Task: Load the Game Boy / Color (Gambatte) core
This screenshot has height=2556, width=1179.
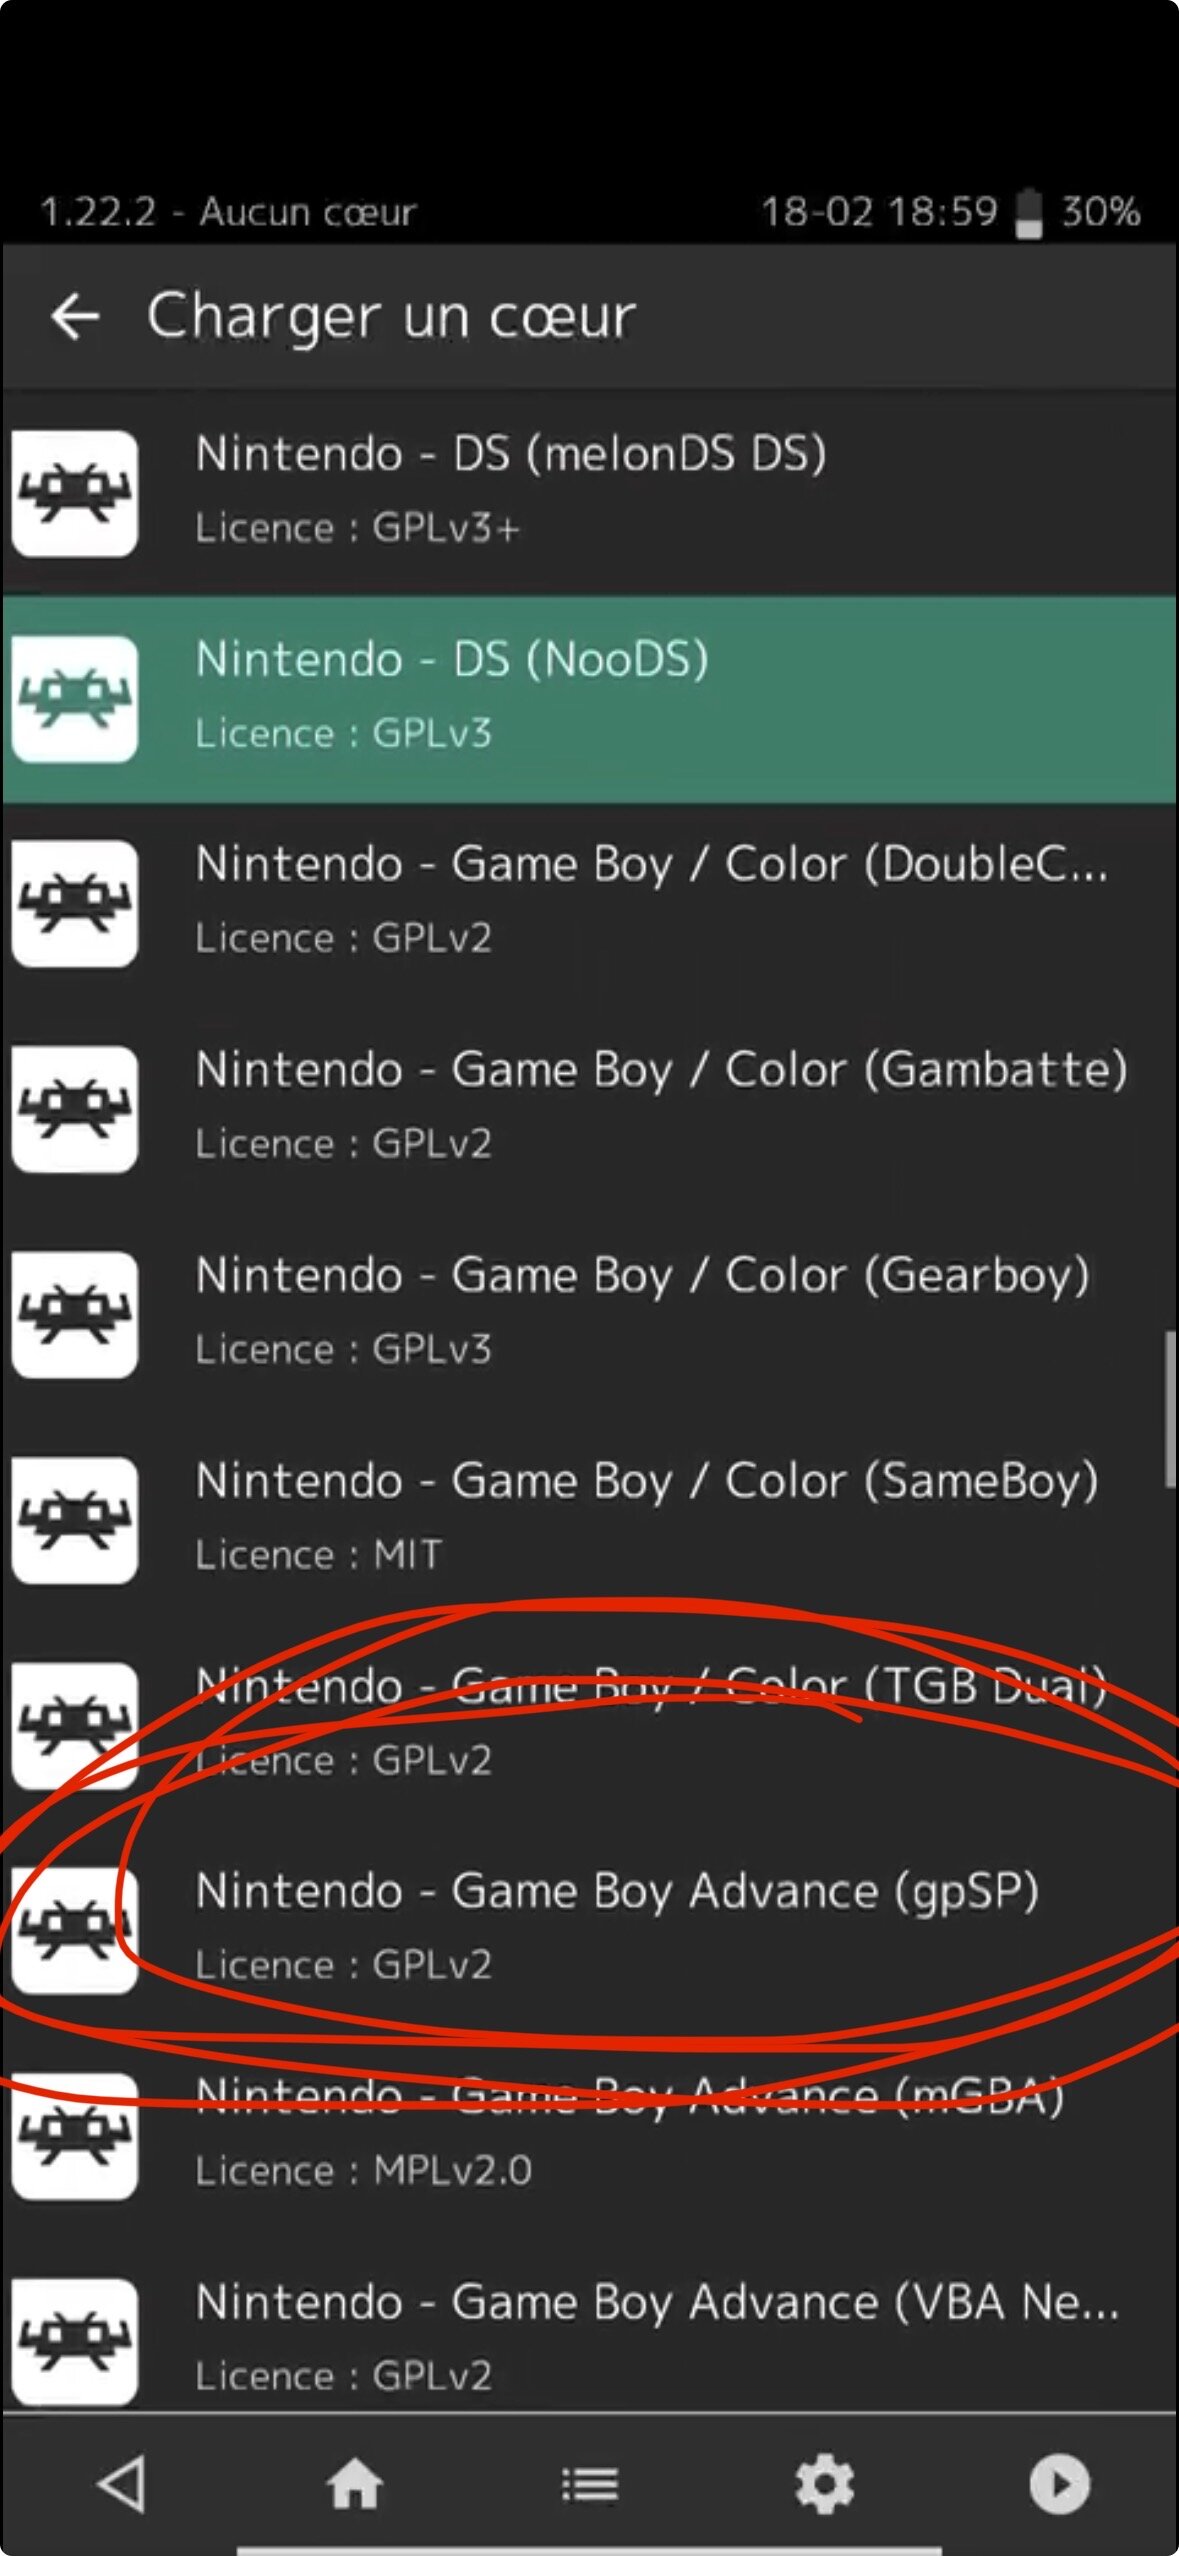Action: 589,1109
